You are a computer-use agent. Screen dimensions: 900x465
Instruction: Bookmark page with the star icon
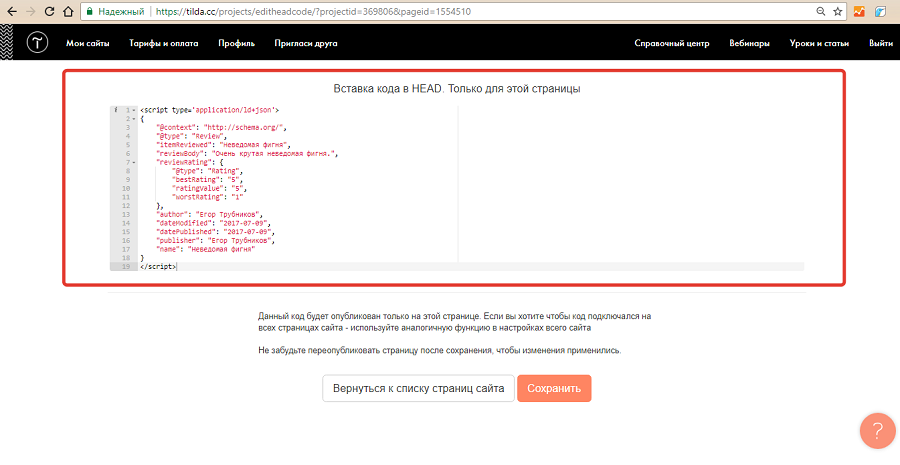tap(837, 11)
